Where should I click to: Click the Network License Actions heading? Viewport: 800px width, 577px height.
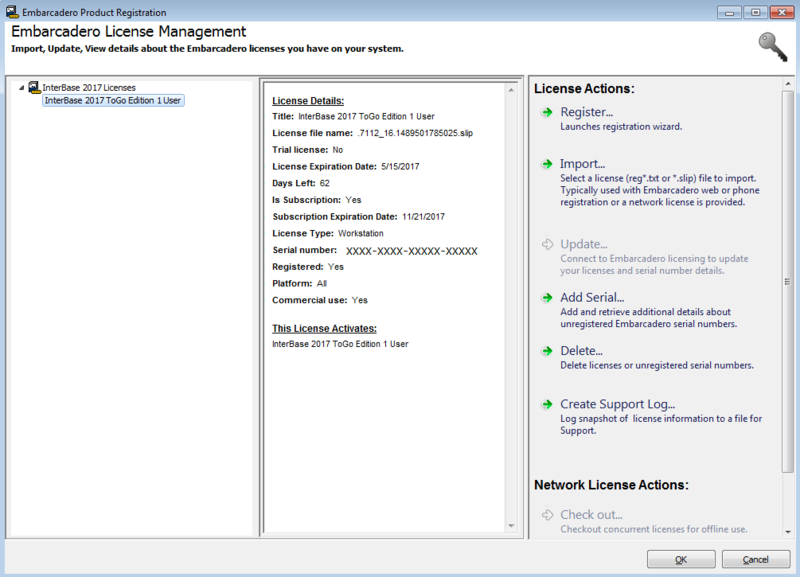pyautogui.click(x=611, y=485)
